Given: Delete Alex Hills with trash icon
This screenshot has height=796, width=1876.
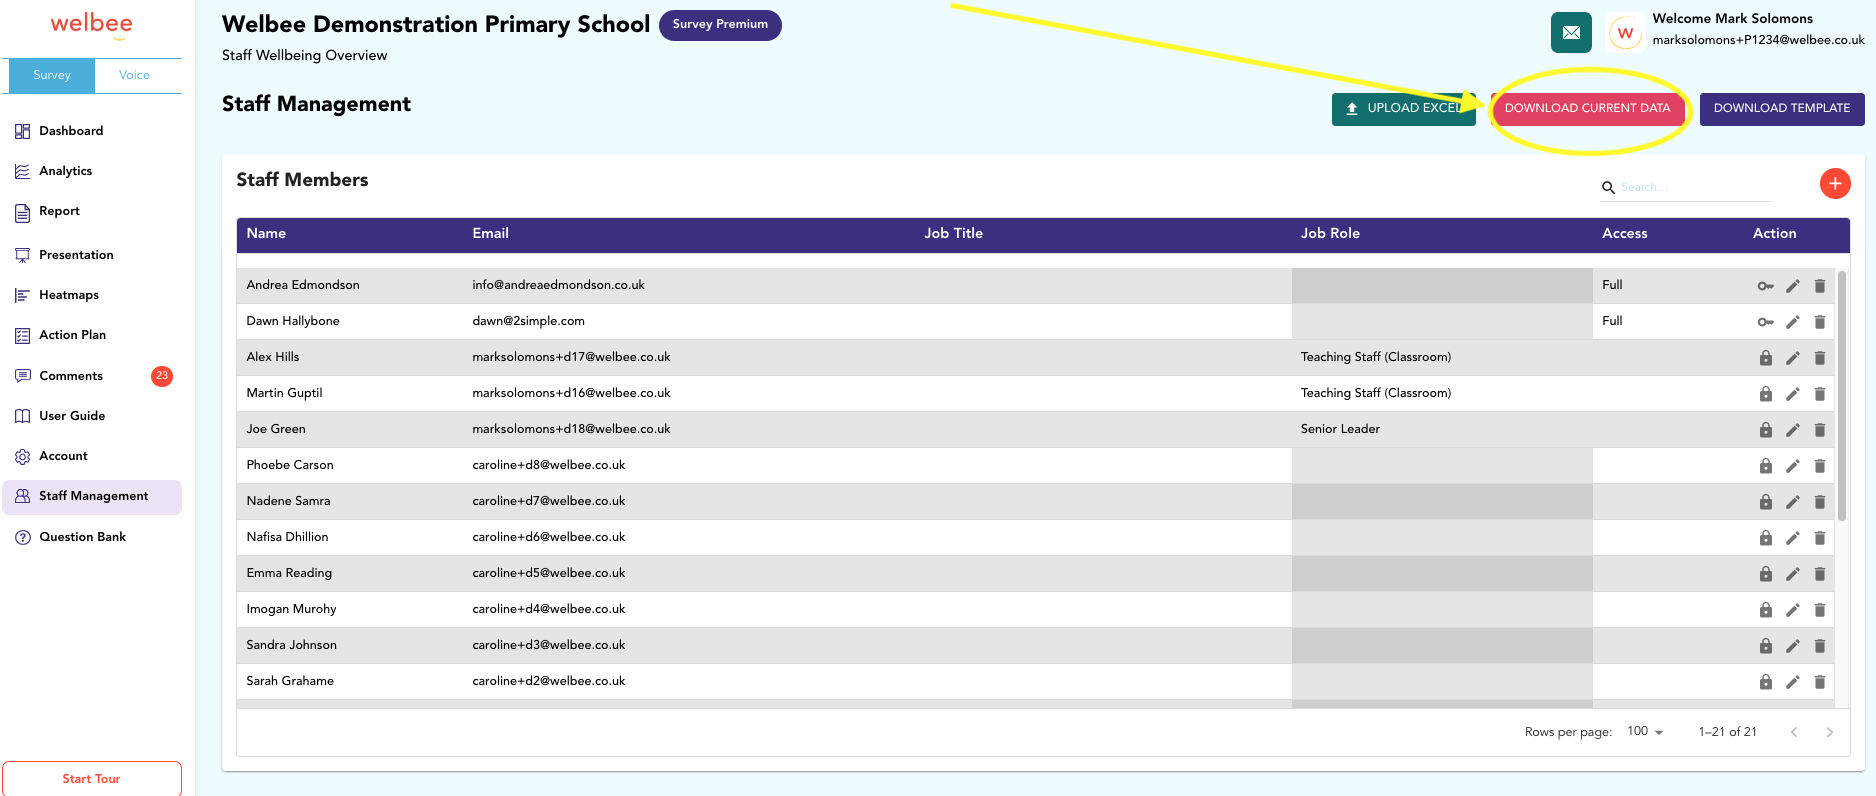Looking at the screenshot, I should coord(1820,358).
